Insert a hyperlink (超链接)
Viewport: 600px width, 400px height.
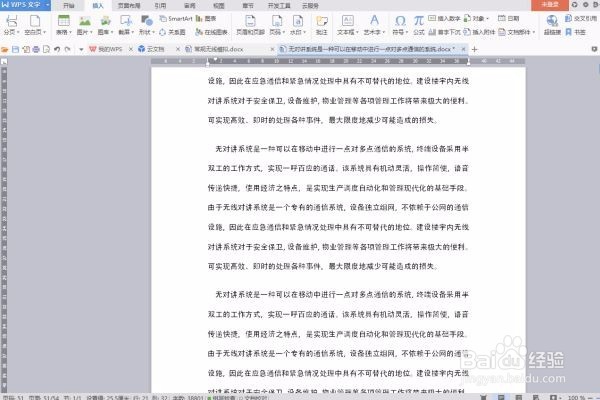pos(552,25)
